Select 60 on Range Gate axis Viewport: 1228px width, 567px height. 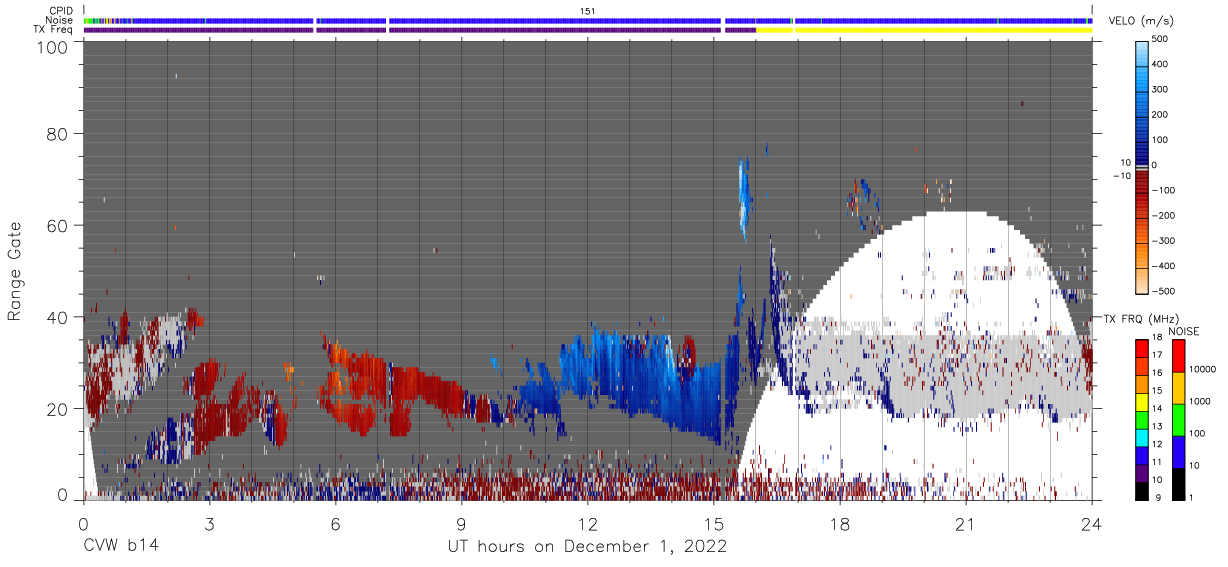pyautogui.click(x=57, y=225)
